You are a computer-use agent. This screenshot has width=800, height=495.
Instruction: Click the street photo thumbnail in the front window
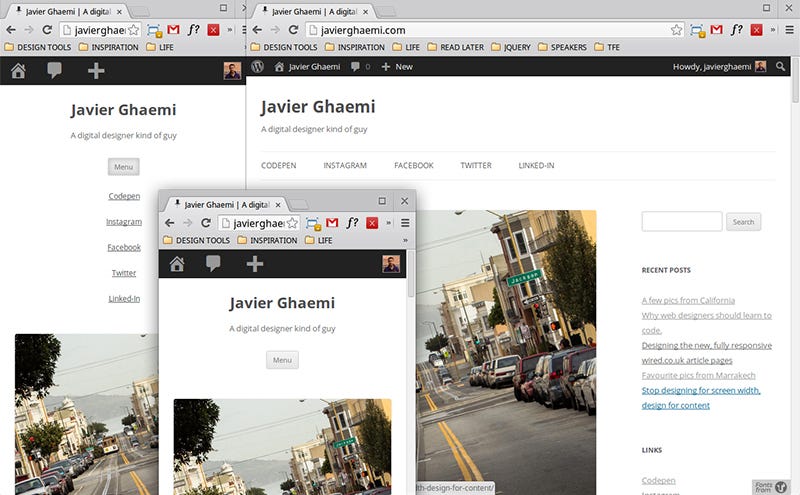tap(283, 447)
